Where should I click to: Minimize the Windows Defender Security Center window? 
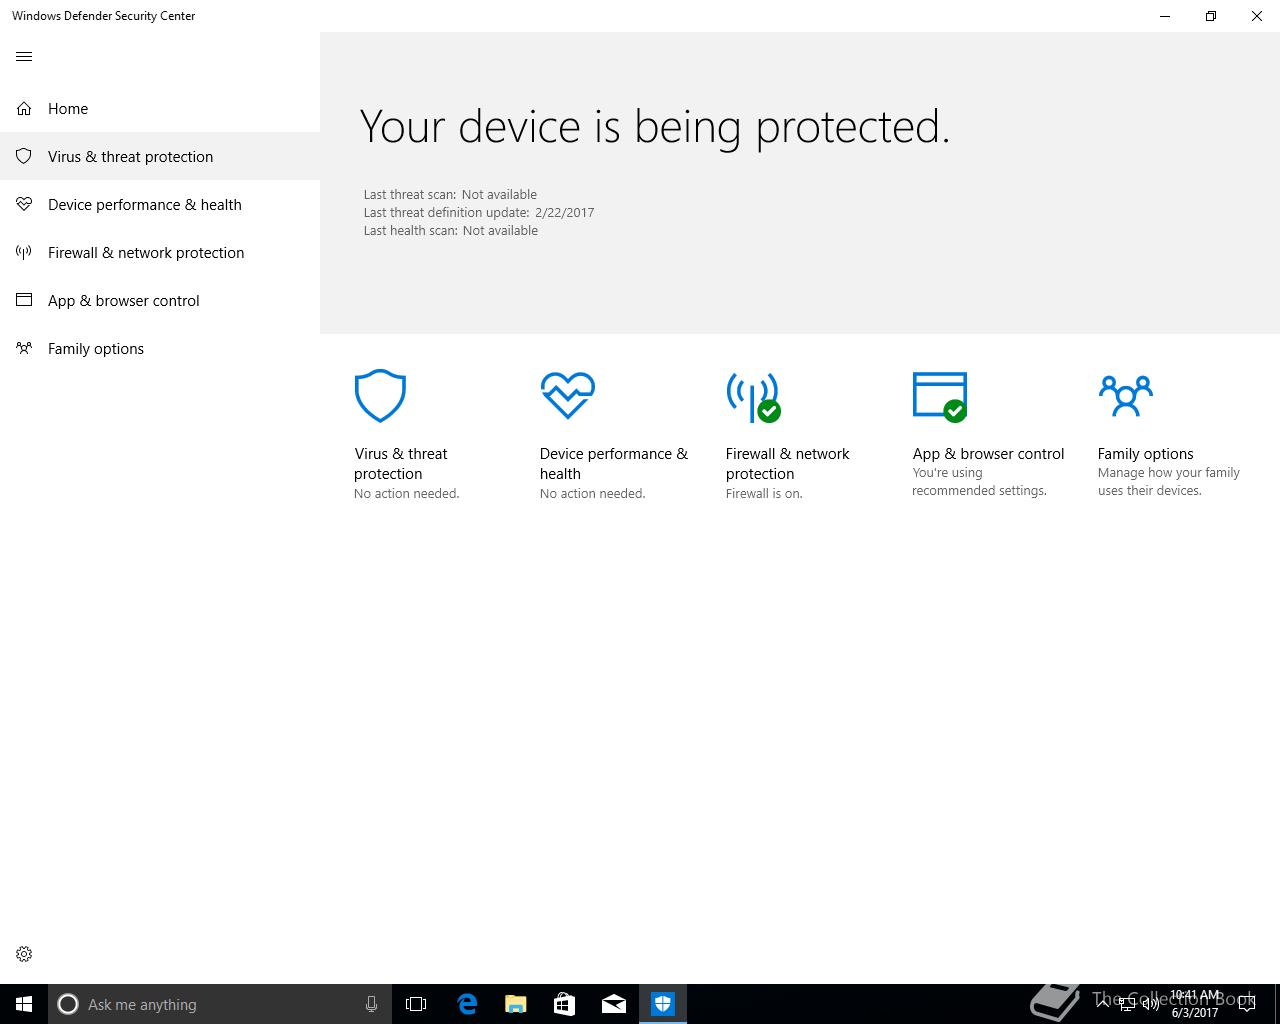(x=1165, y=16)
